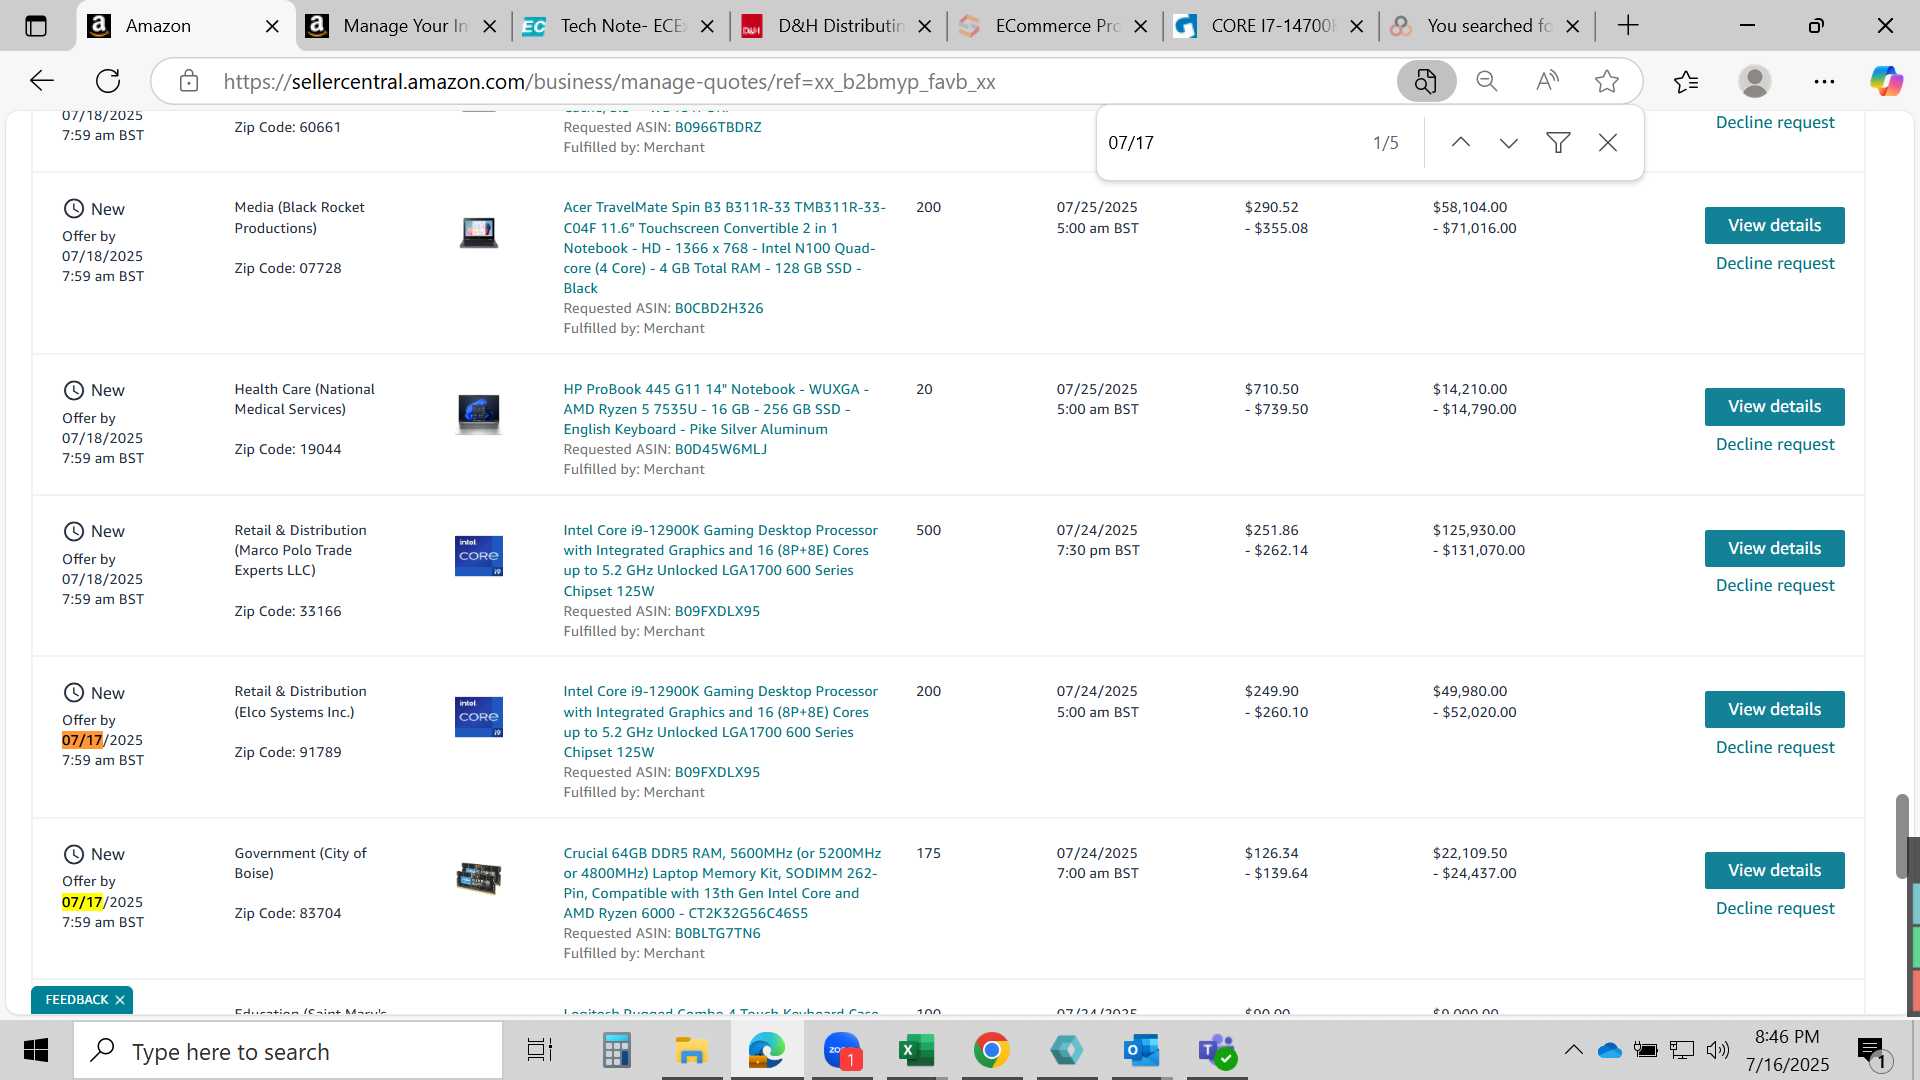This screenshot has height=1080, width=1920.
Task: Open ASIN B0CBD2H326 link
Action: 719,308
